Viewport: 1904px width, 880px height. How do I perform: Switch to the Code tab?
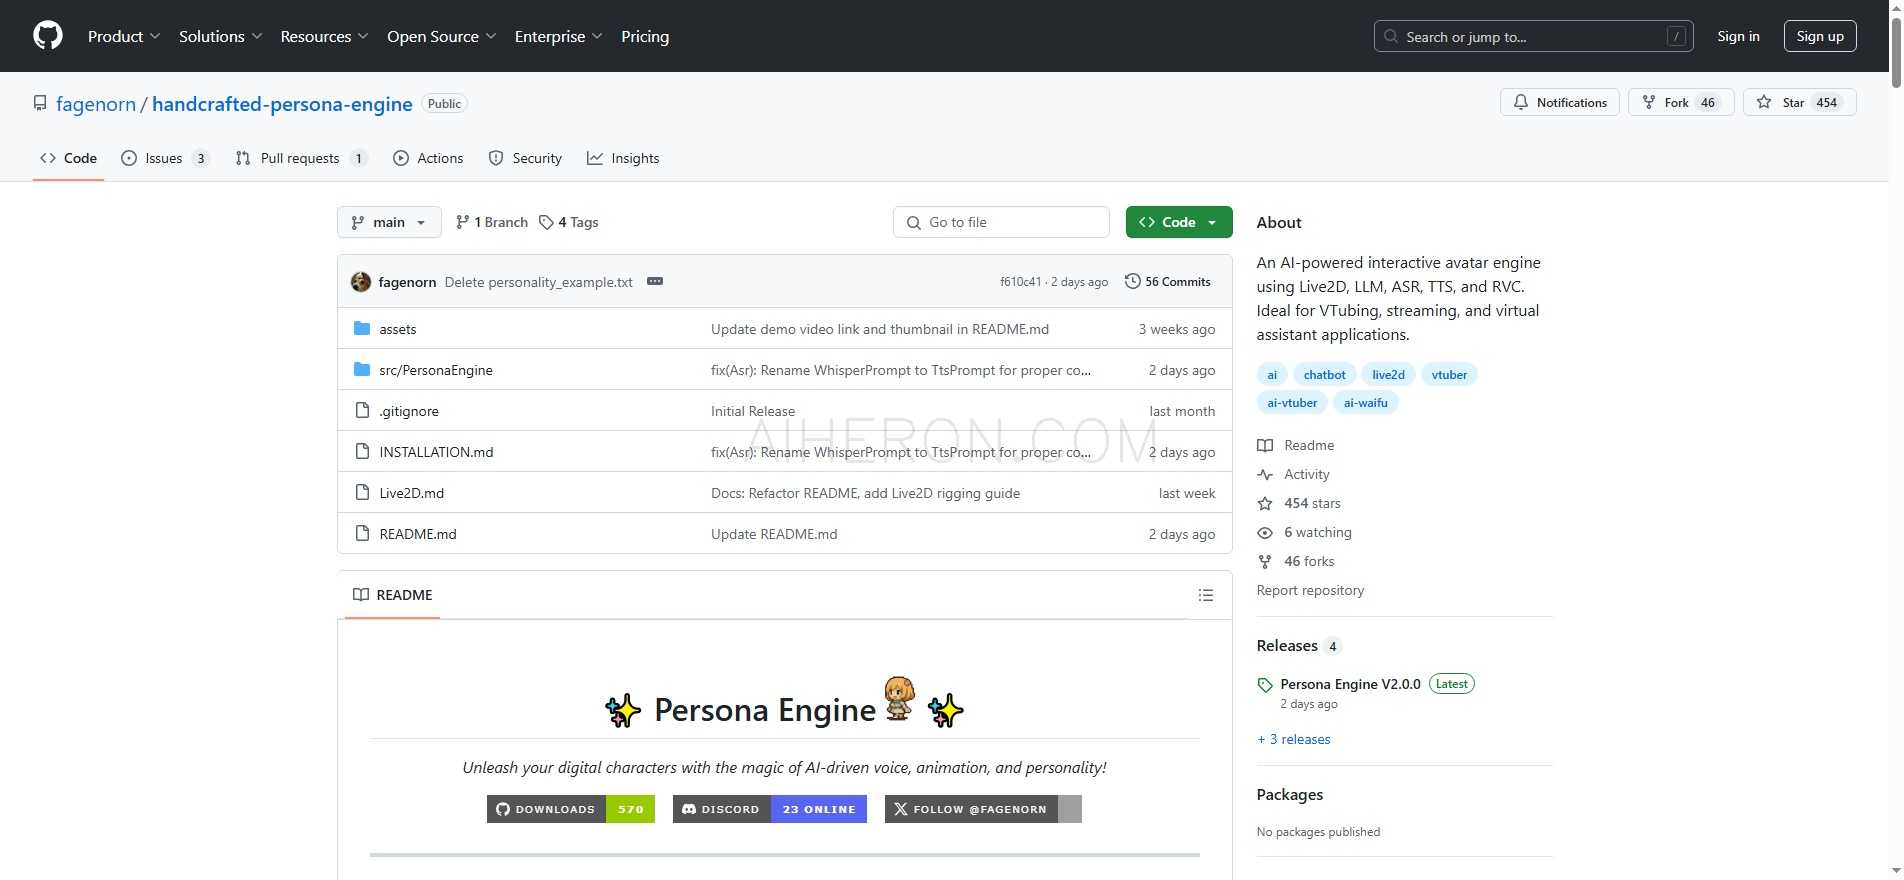coord(68,158)
